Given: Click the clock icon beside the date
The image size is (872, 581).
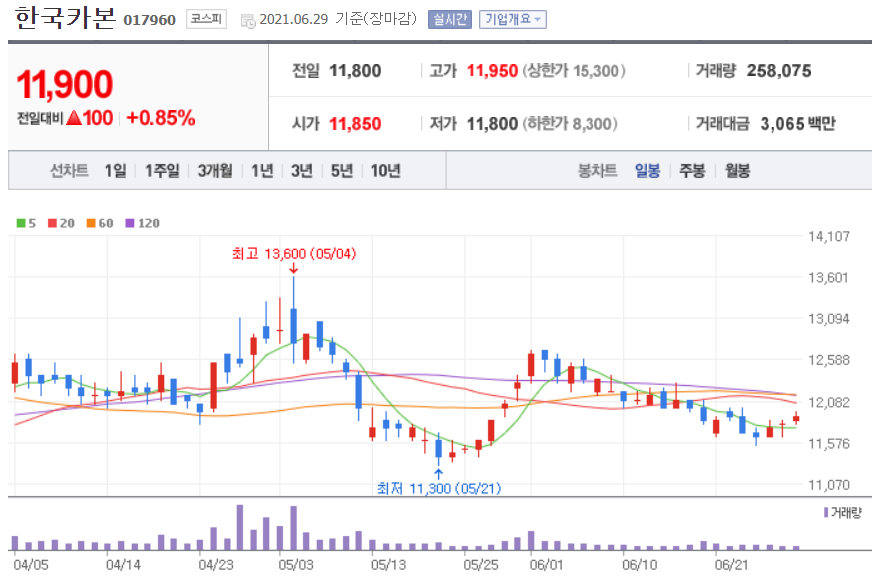Looking at the screenshot, I should [247, 21].
